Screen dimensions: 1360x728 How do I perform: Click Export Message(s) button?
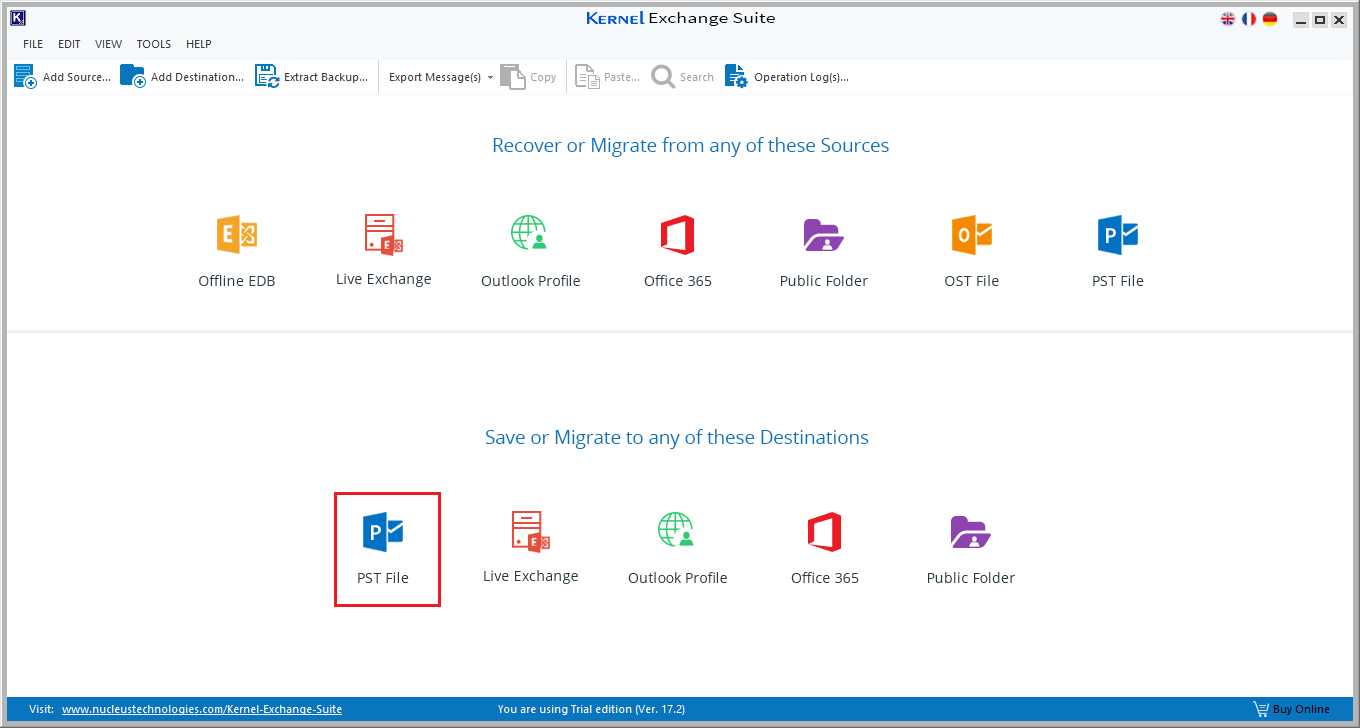435,77
